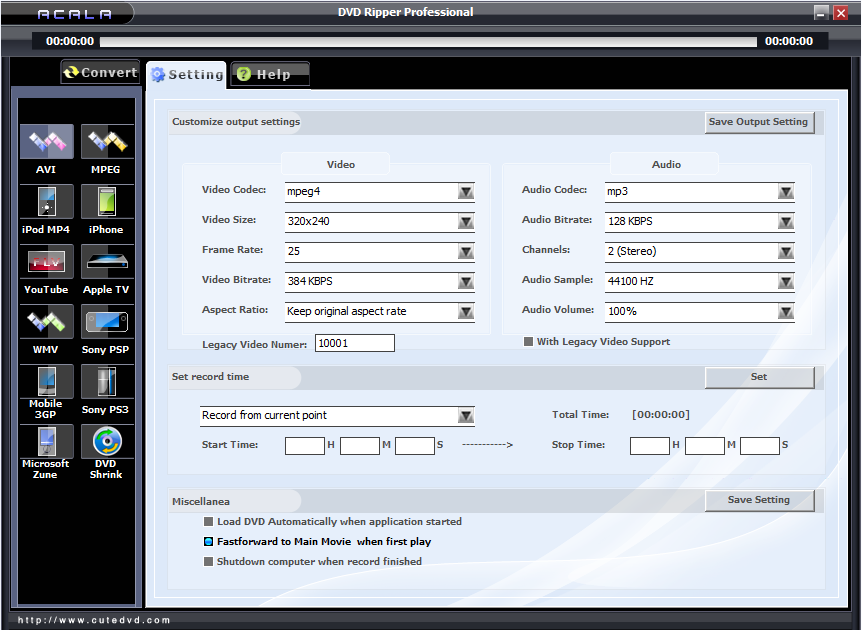The image size is (862, 630).
Task: Click the Set record time button
Action: (x=759, y=377)
